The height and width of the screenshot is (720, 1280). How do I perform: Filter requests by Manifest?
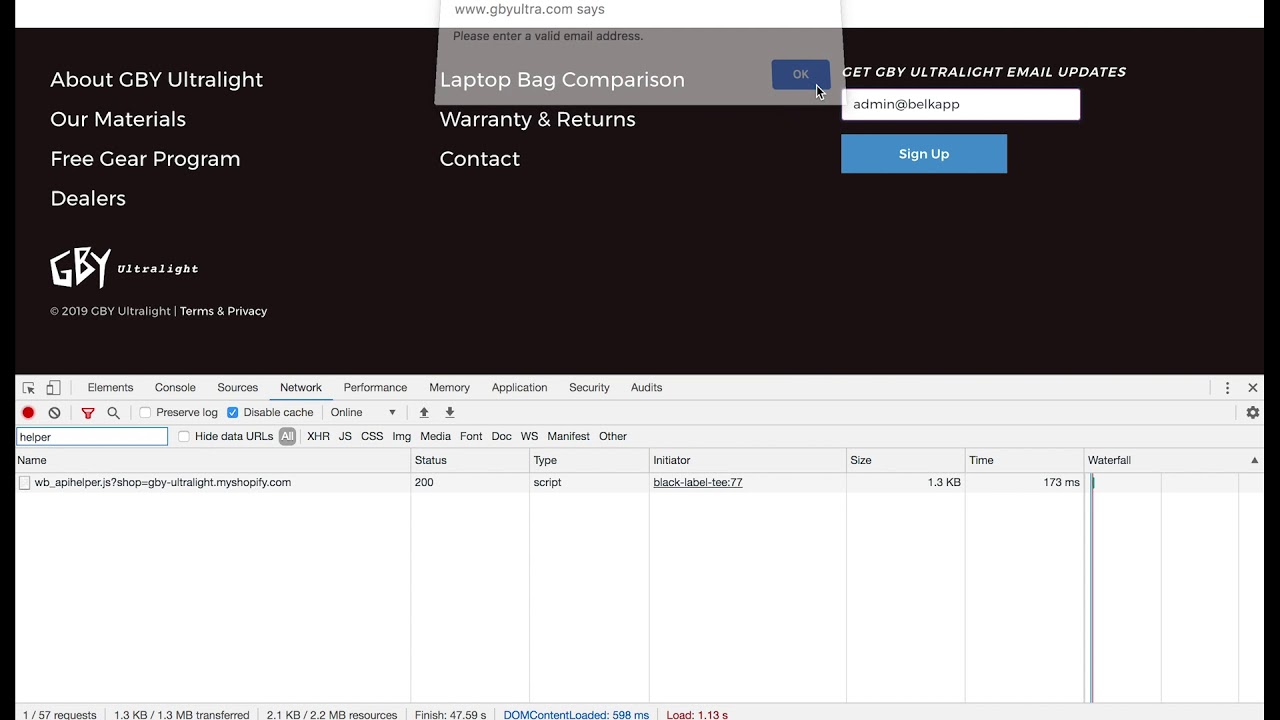tap(568, 436)
